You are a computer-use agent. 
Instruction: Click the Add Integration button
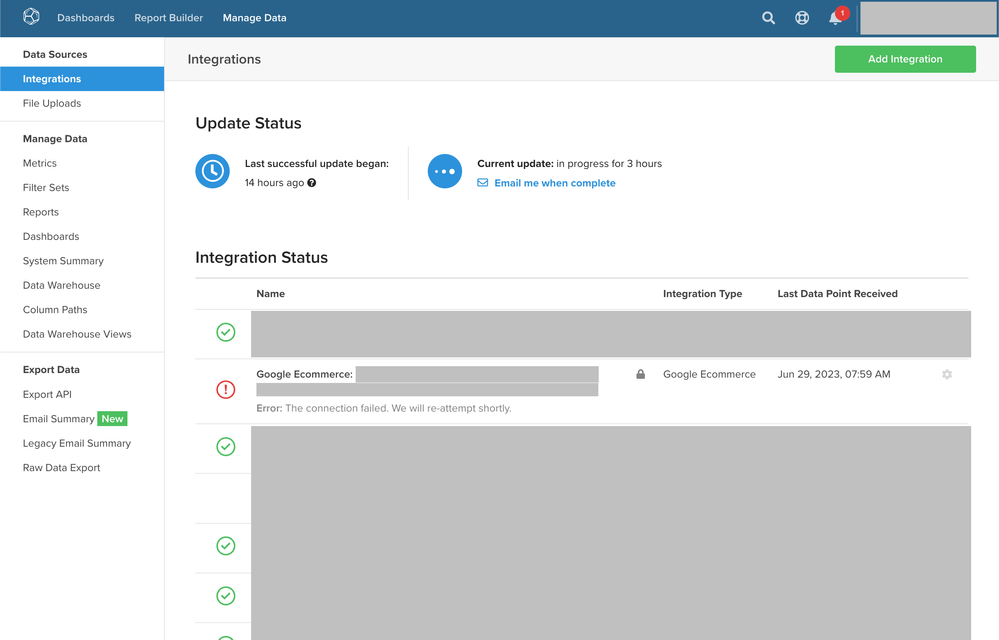coord(905,59)
